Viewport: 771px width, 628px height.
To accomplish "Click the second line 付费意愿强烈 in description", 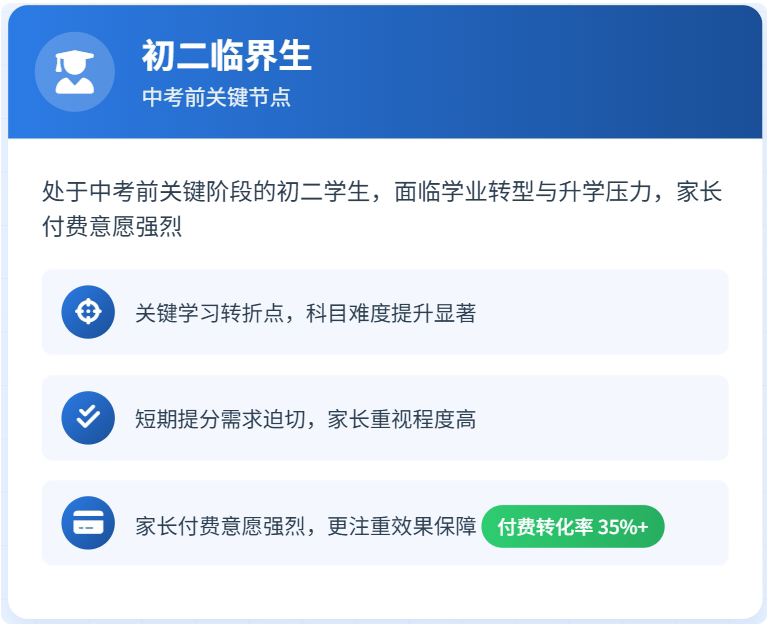I will click(x=112, y=227).
